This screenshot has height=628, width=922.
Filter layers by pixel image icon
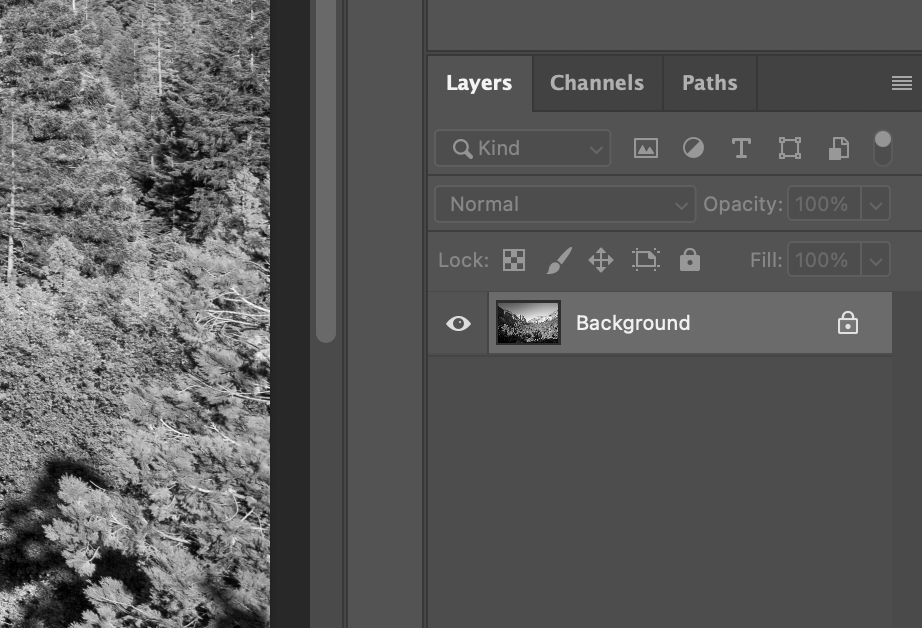645,148
